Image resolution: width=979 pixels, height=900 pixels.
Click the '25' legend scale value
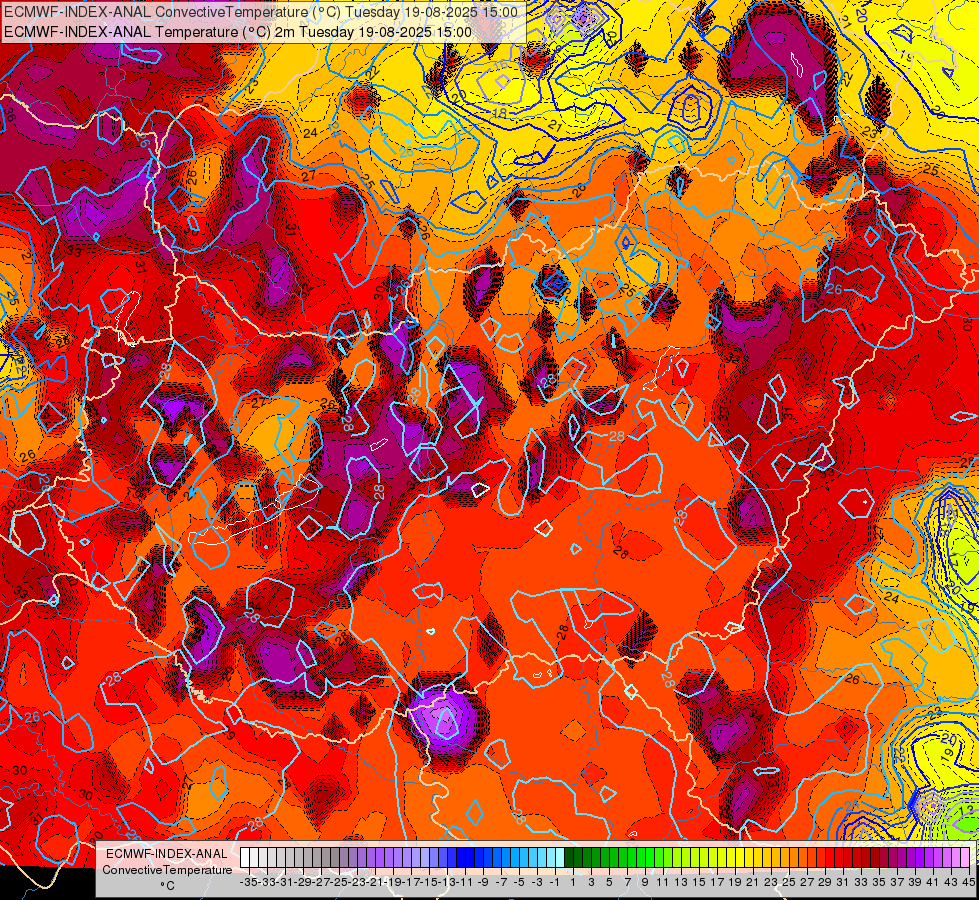[x=789, y=882]
